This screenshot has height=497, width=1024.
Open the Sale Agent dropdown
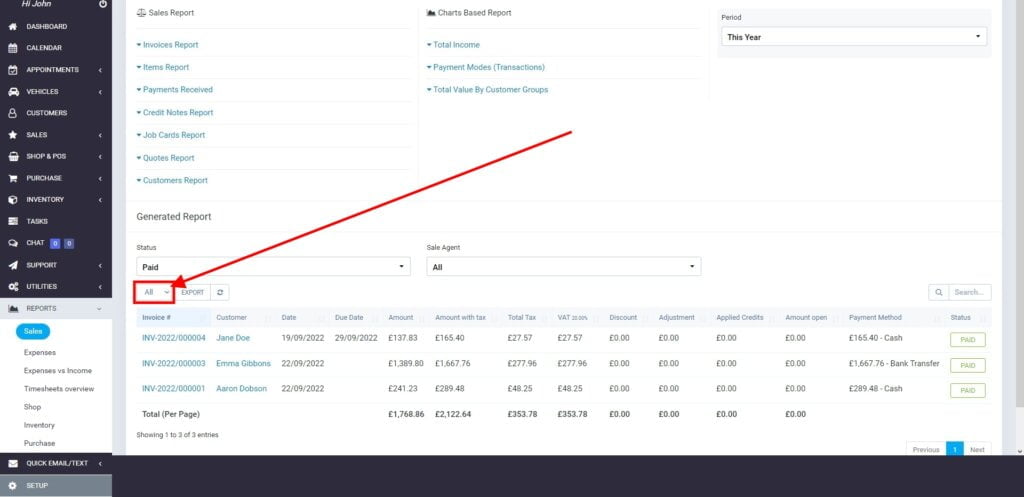click(564, 266)
